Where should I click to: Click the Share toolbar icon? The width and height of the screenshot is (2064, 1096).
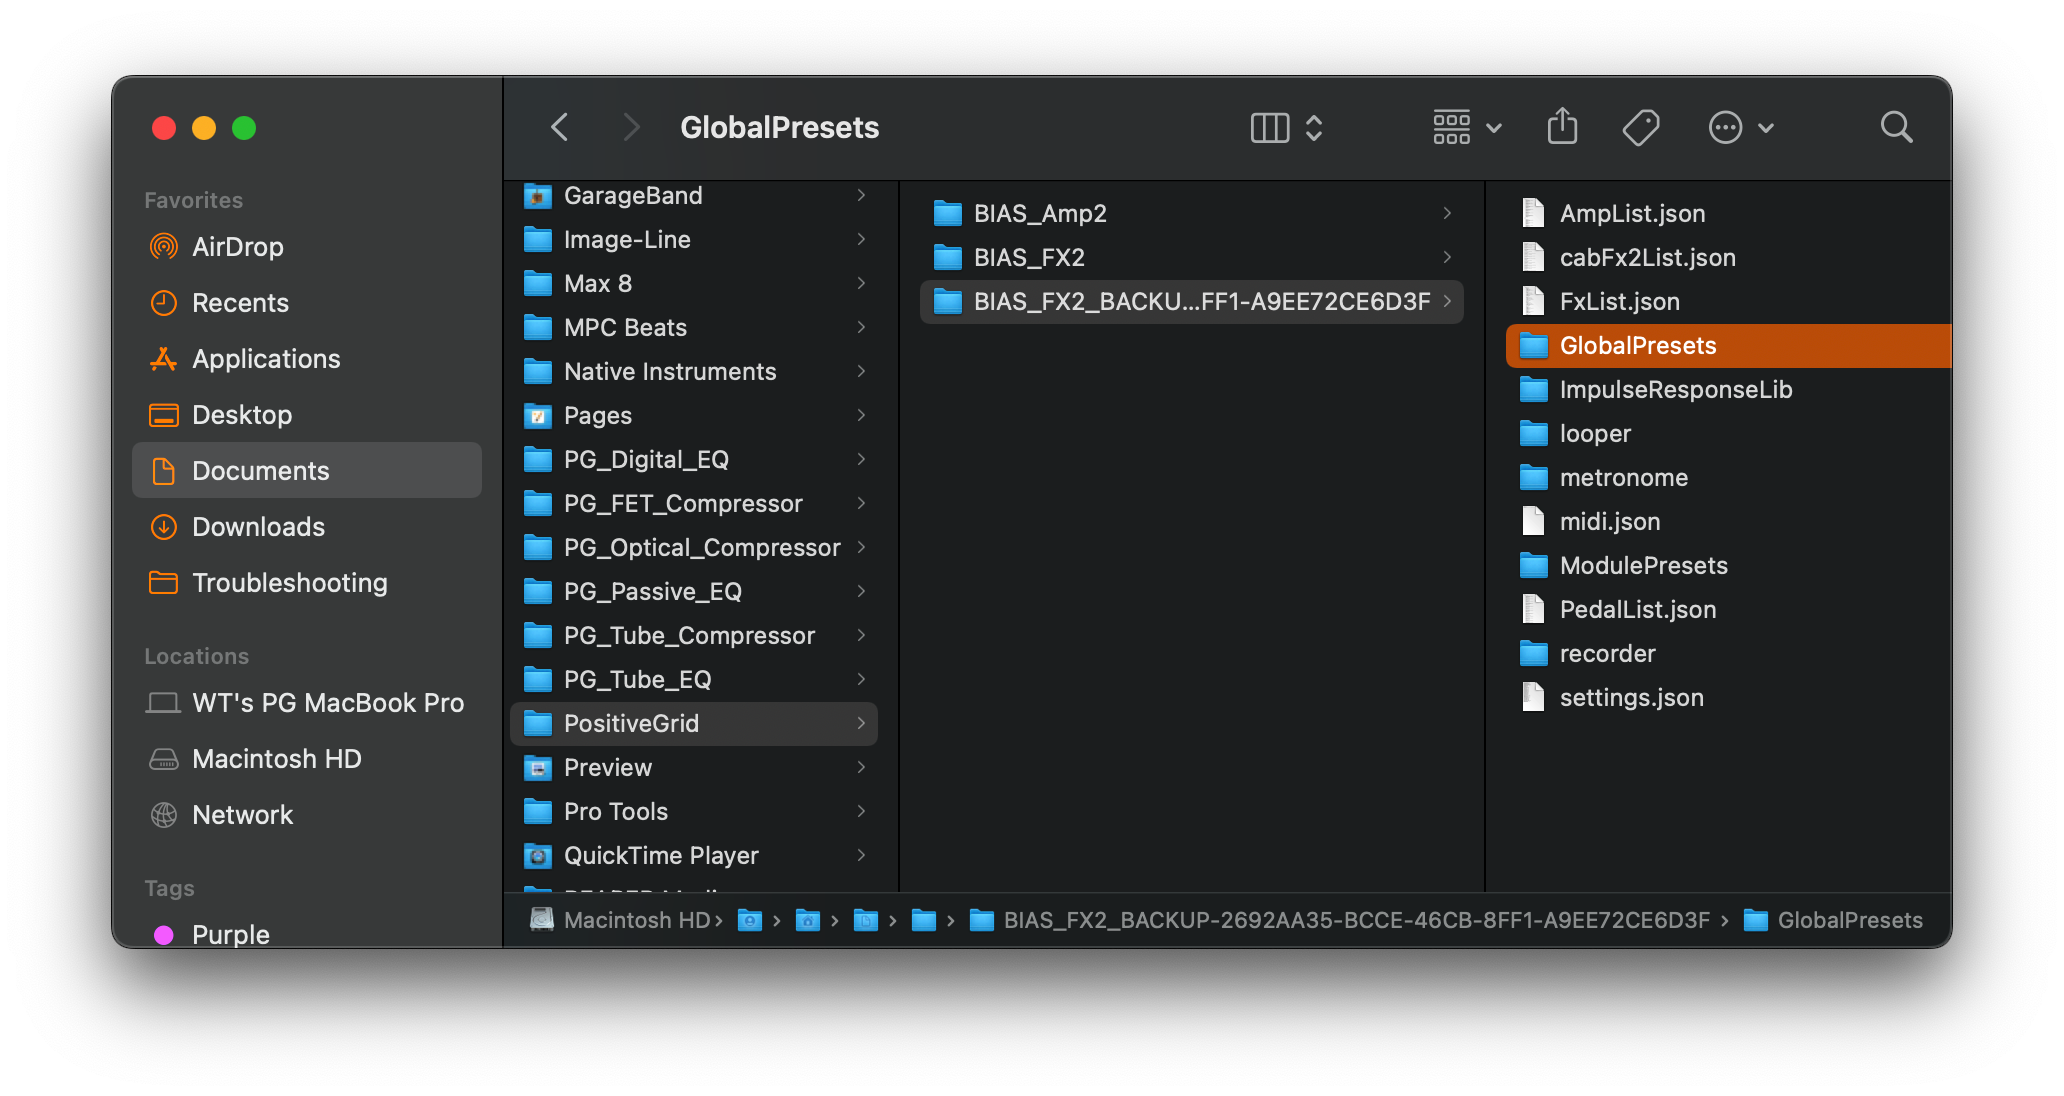pyautogui.click(x=1562, y=127)
